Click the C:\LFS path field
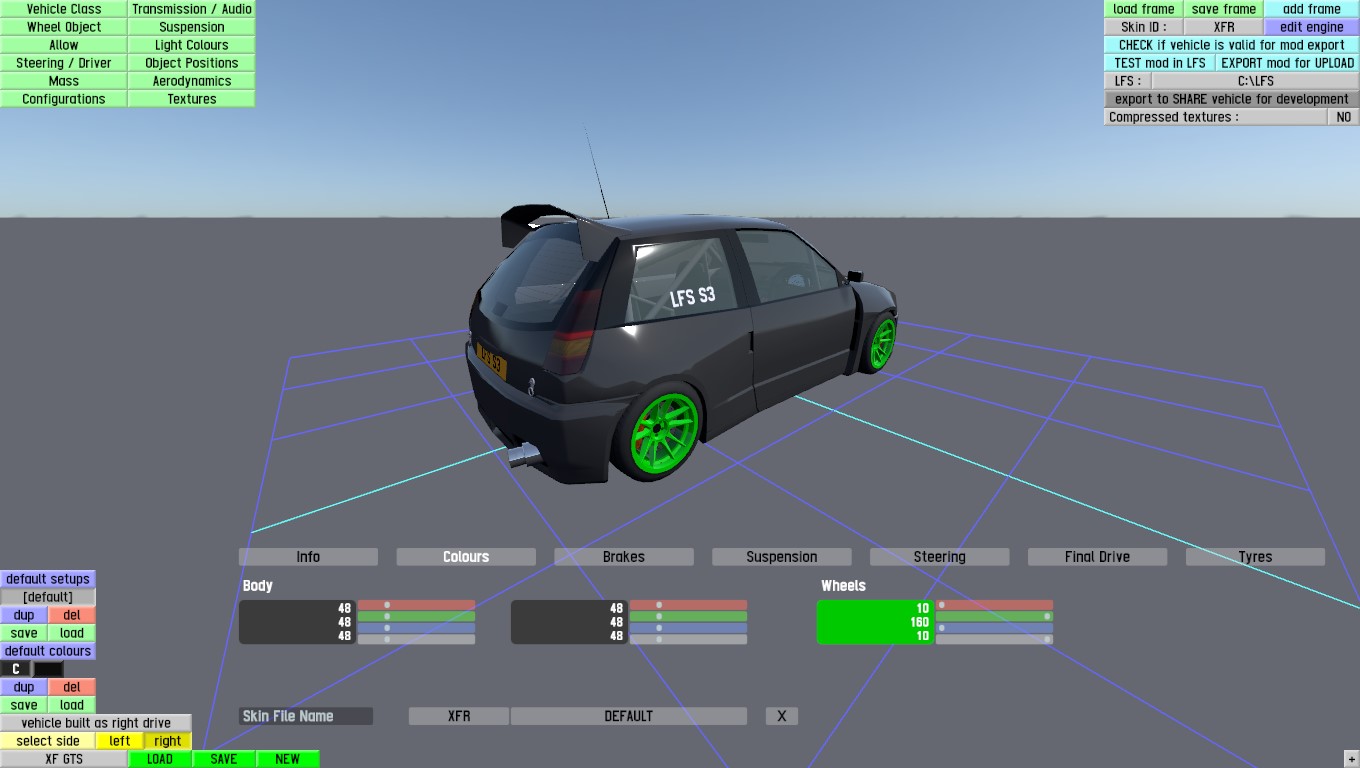The image size is (1360, 768). (1256, 81)
